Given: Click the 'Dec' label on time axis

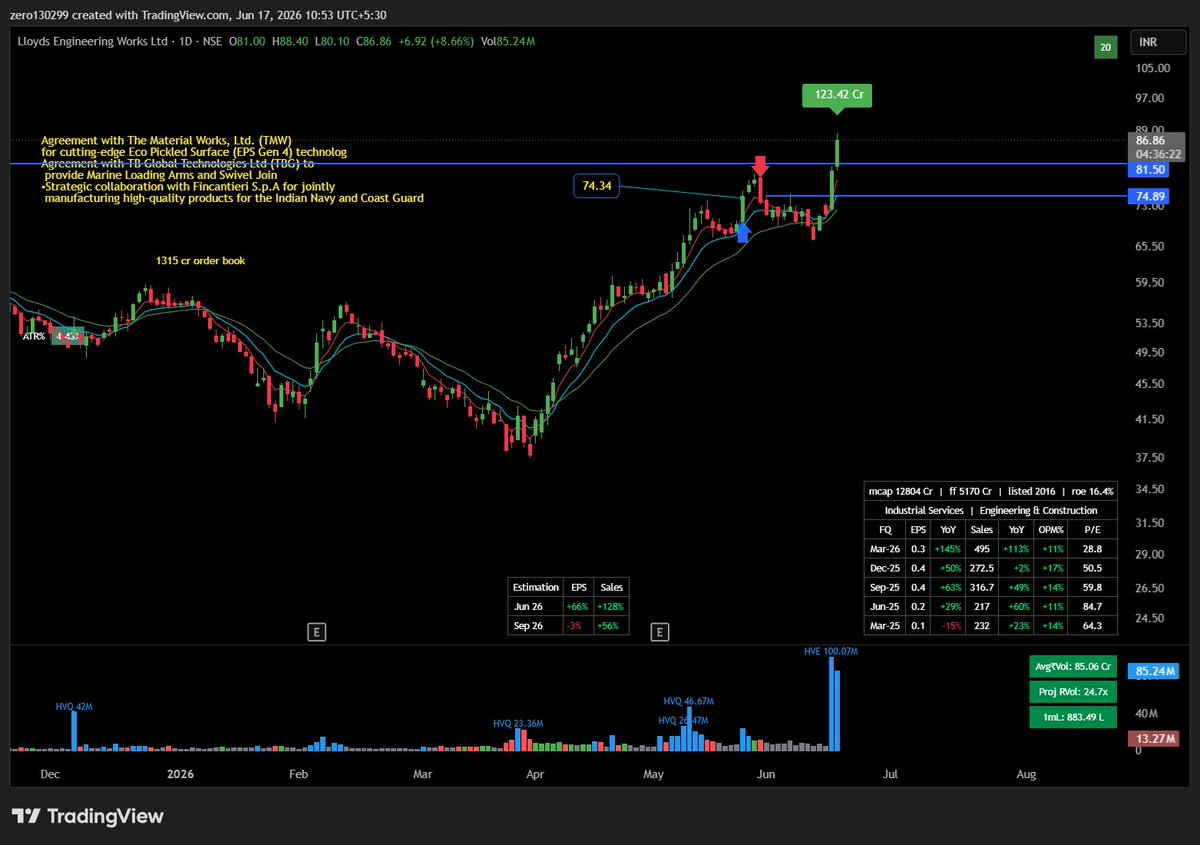Looking at the screenshot, I should [50, 774].
